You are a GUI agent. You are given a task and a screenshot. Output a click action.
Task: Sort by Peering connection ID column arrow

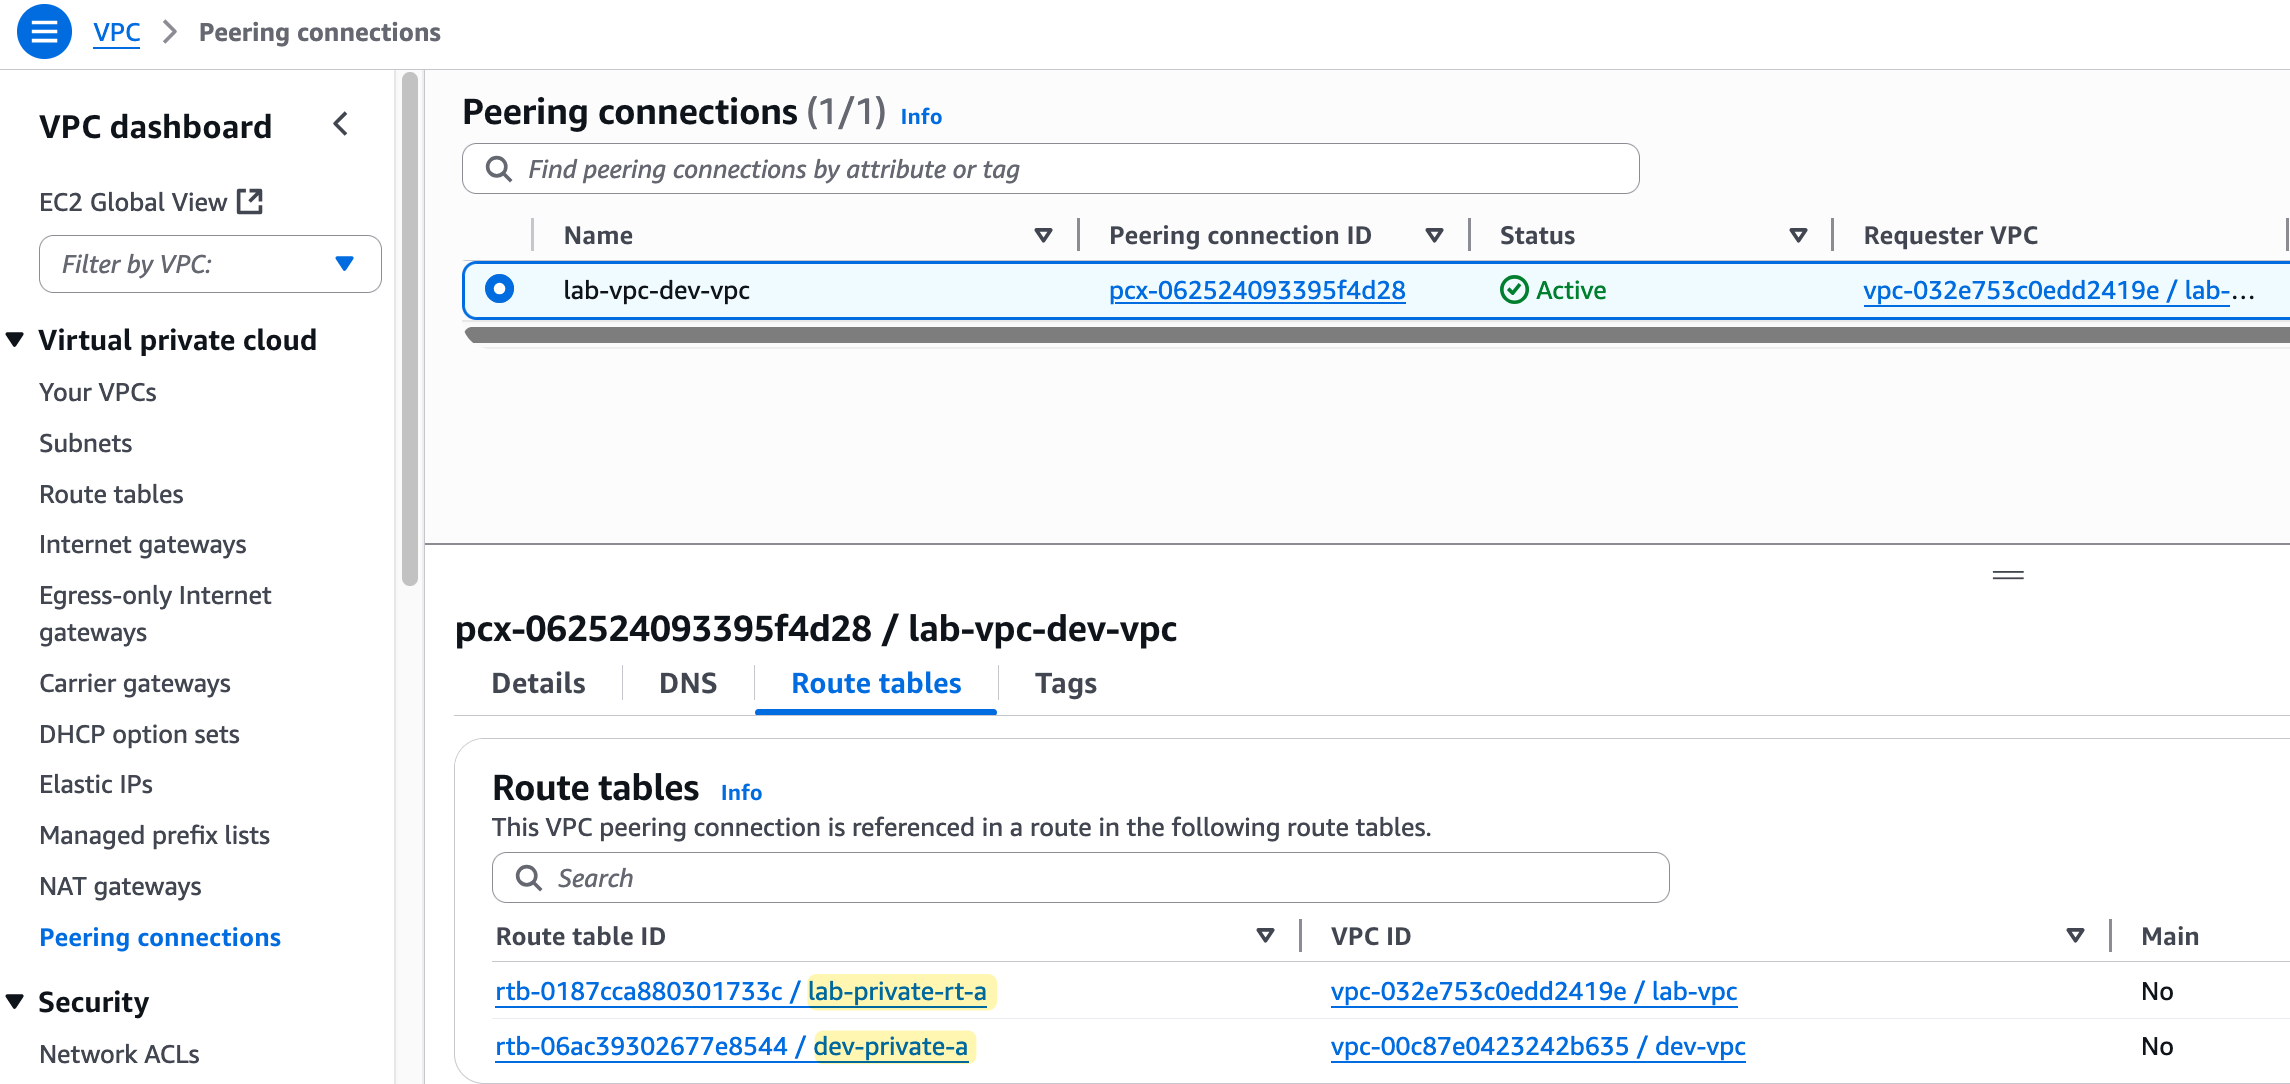coord(1434,236)
